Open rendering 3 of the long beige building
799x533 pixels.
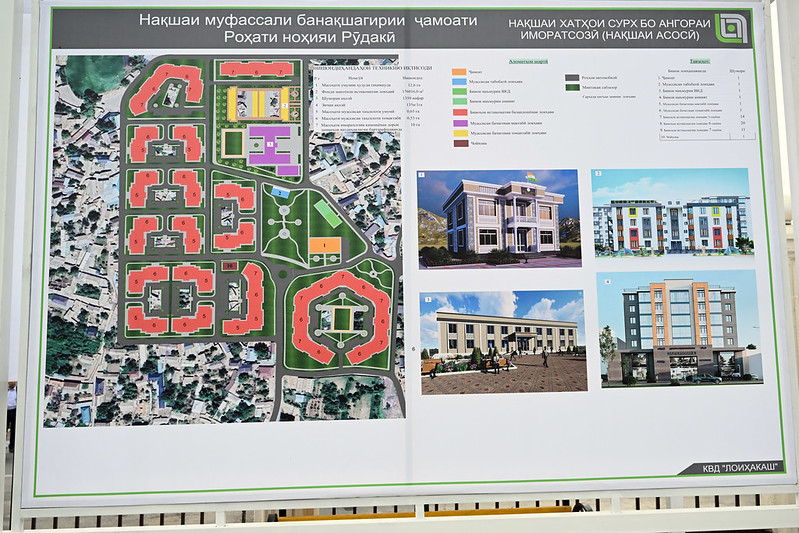(x=502, y=342)
